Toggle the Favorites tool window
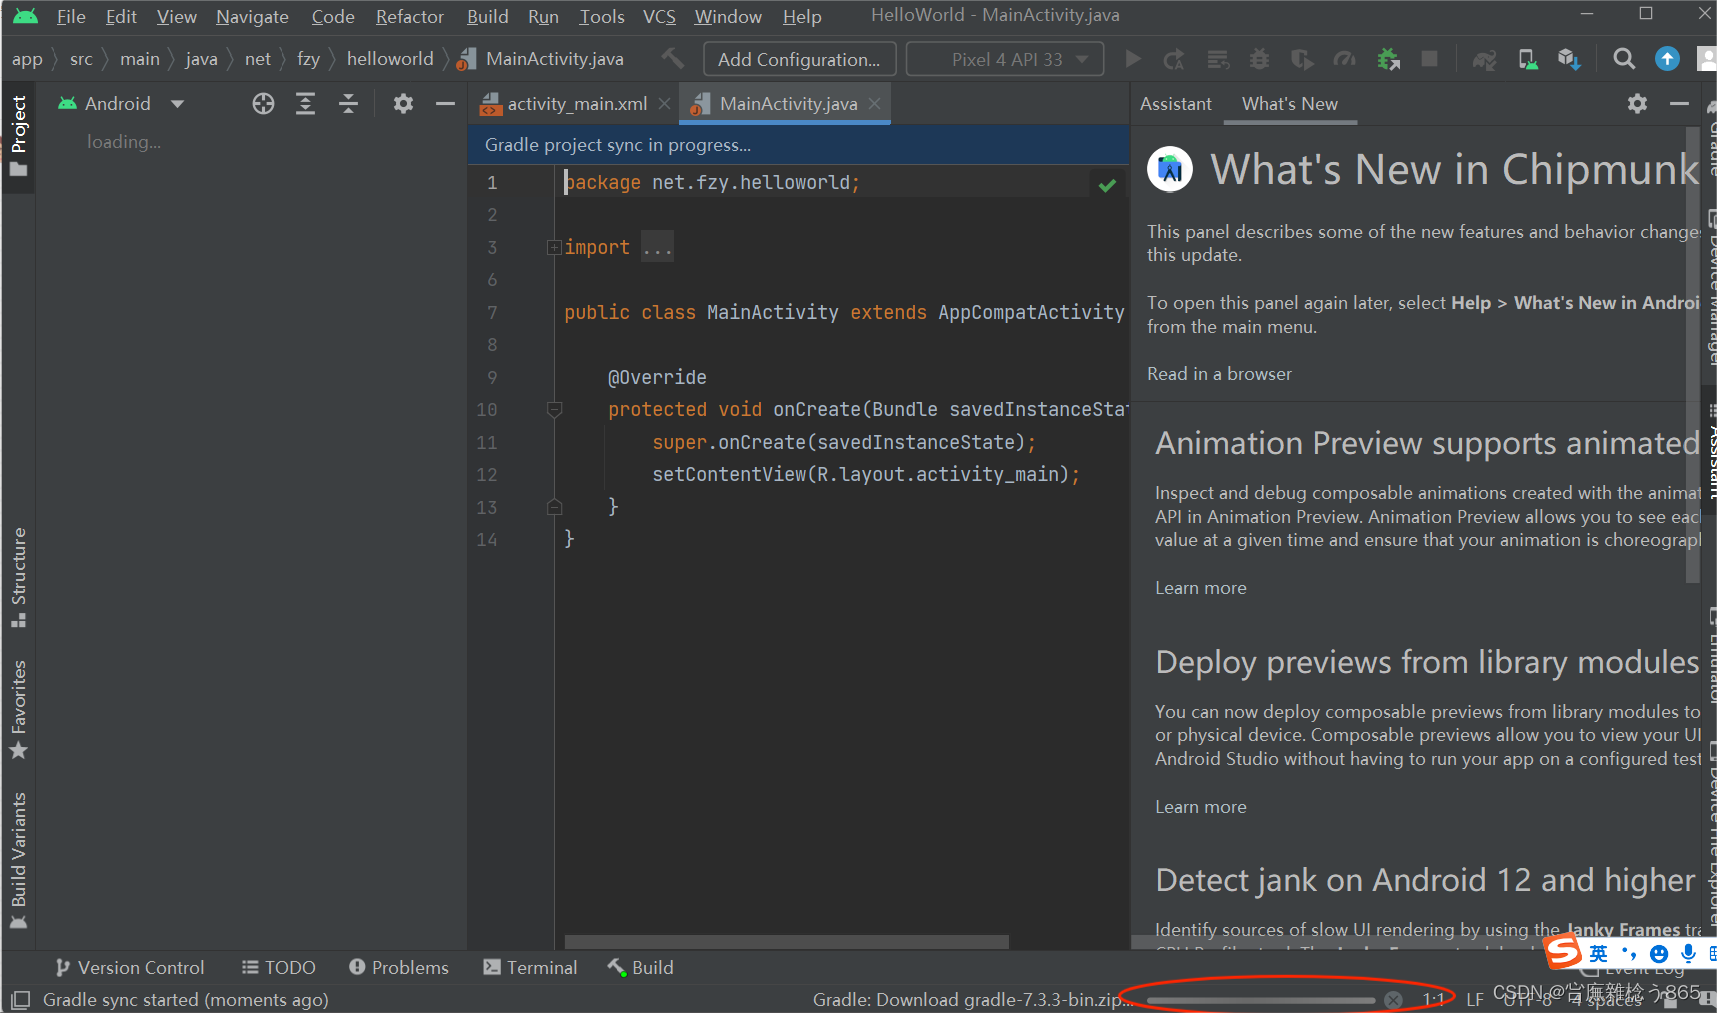1717x1013 pixels. [18, 709]
